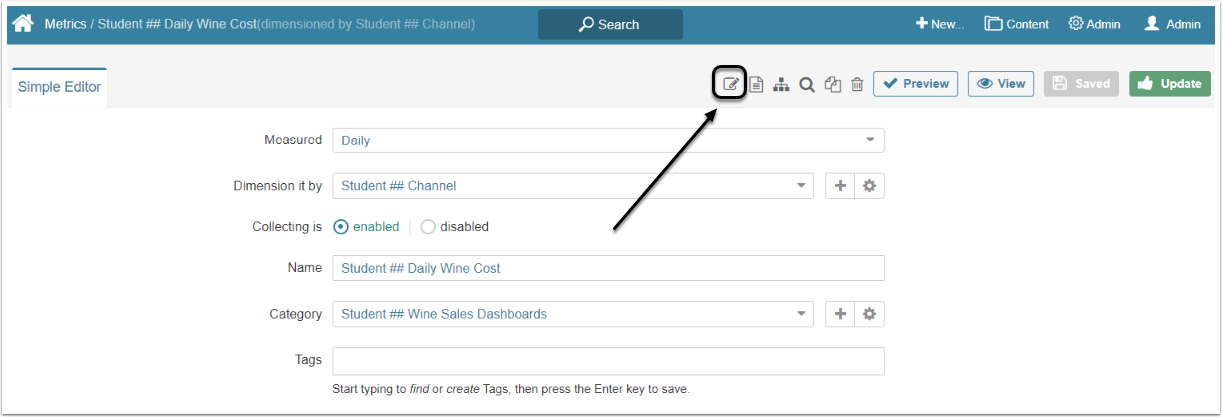
Task: Expand the Category dropdown
Action: (x=573, y=314)
